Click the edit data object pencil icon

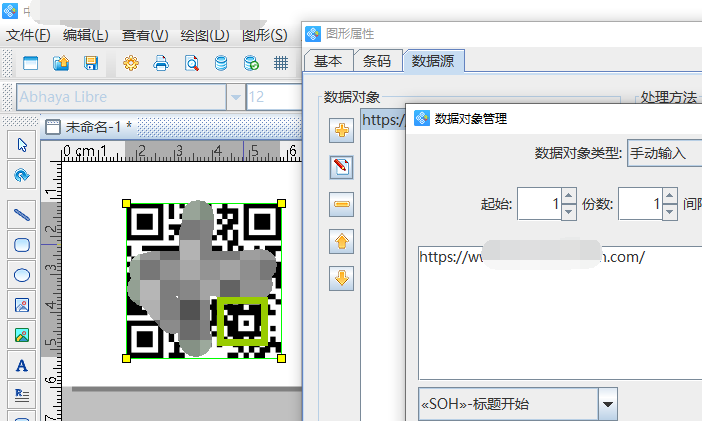342,168
